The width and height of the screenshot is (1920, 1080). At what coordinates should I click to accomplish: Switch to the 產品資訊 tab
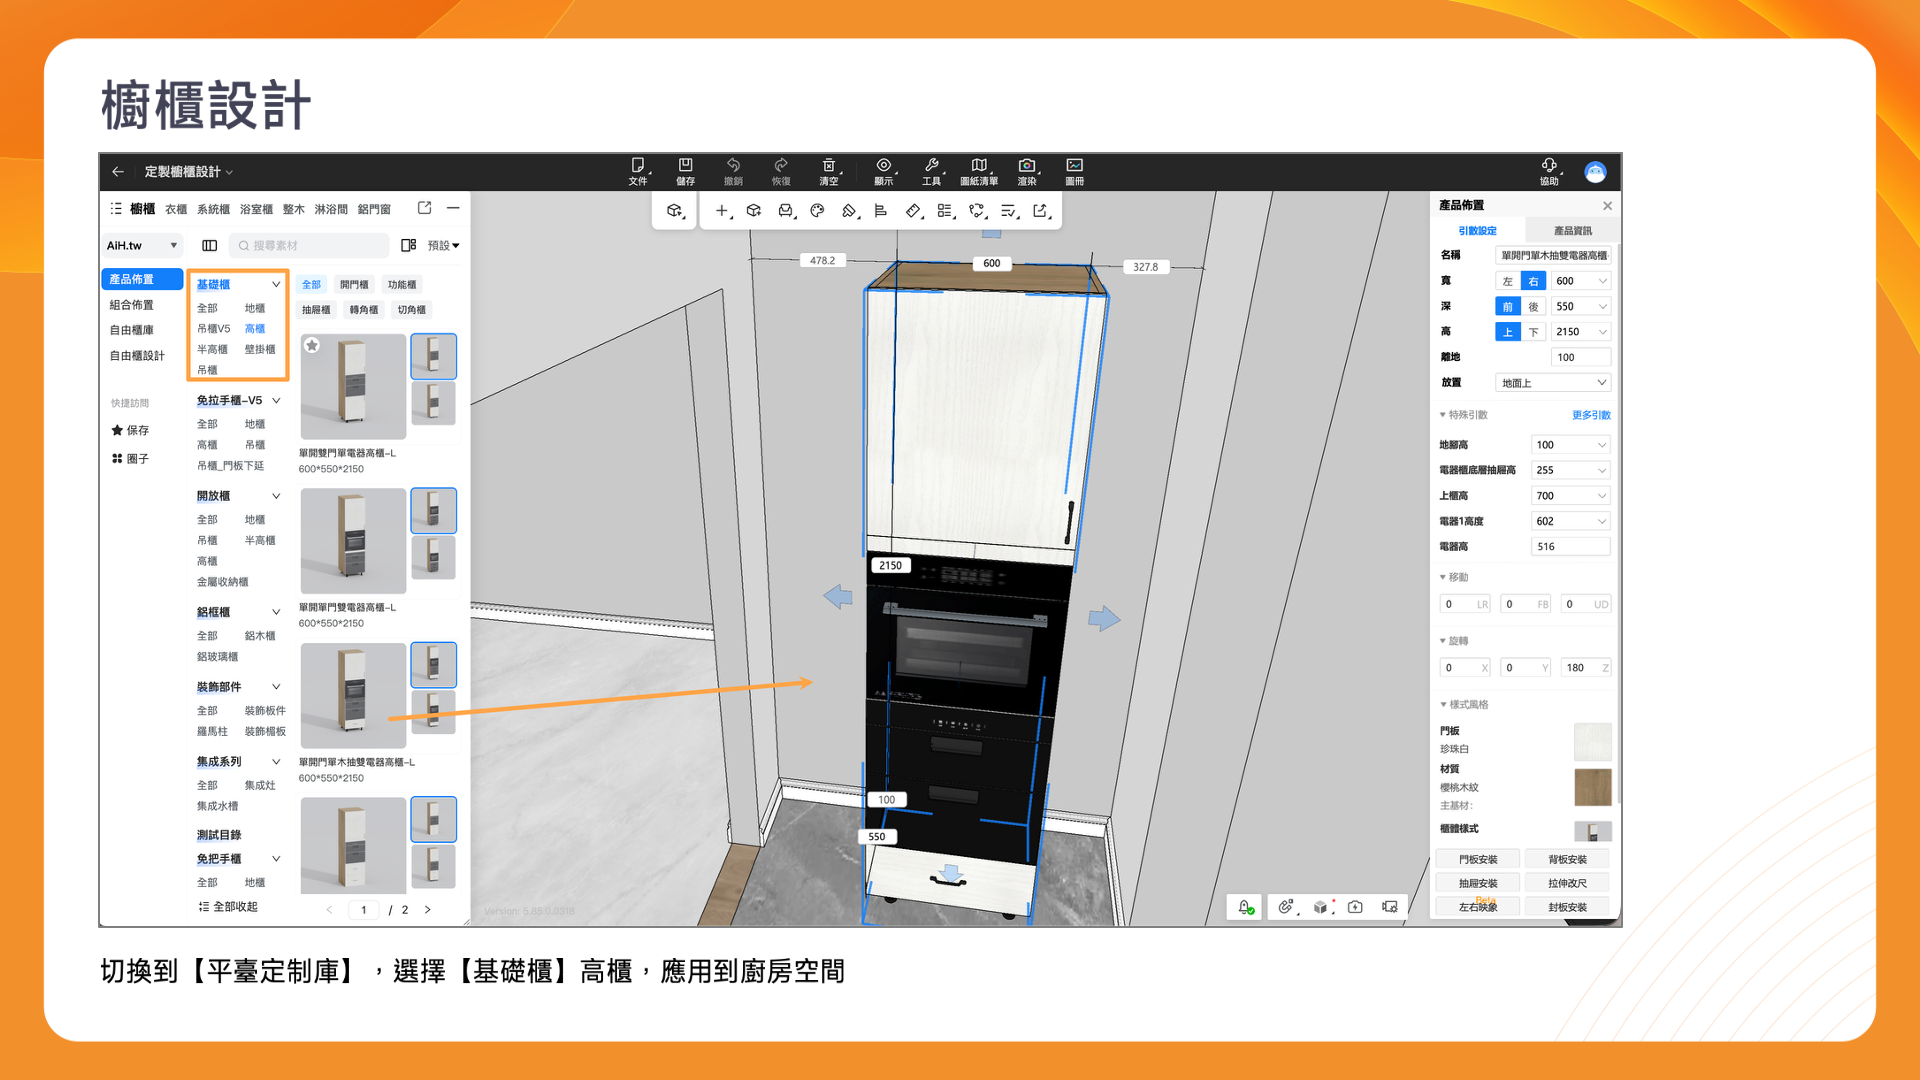pyautogui.click(x=1572, y=231)
